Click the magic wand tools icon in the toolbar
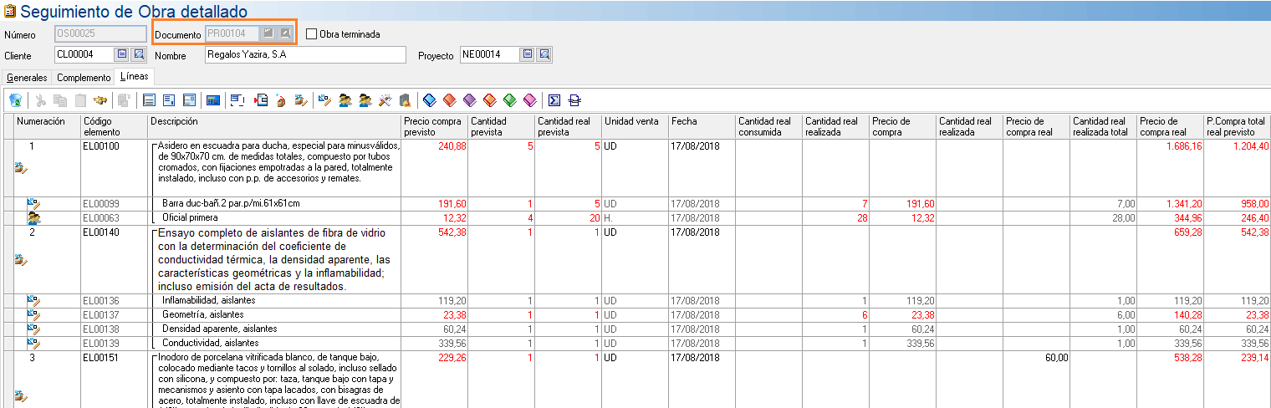The height and width of the screenshot is (408, 1271). [x=385, y=100]
